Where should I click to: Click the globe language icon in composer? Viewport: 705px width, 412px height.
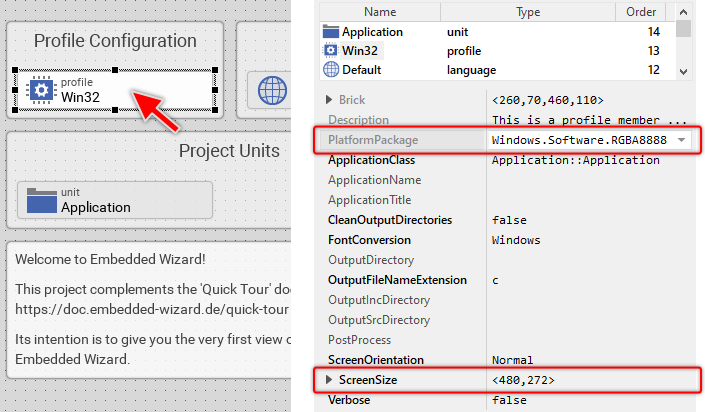[273, 90]
